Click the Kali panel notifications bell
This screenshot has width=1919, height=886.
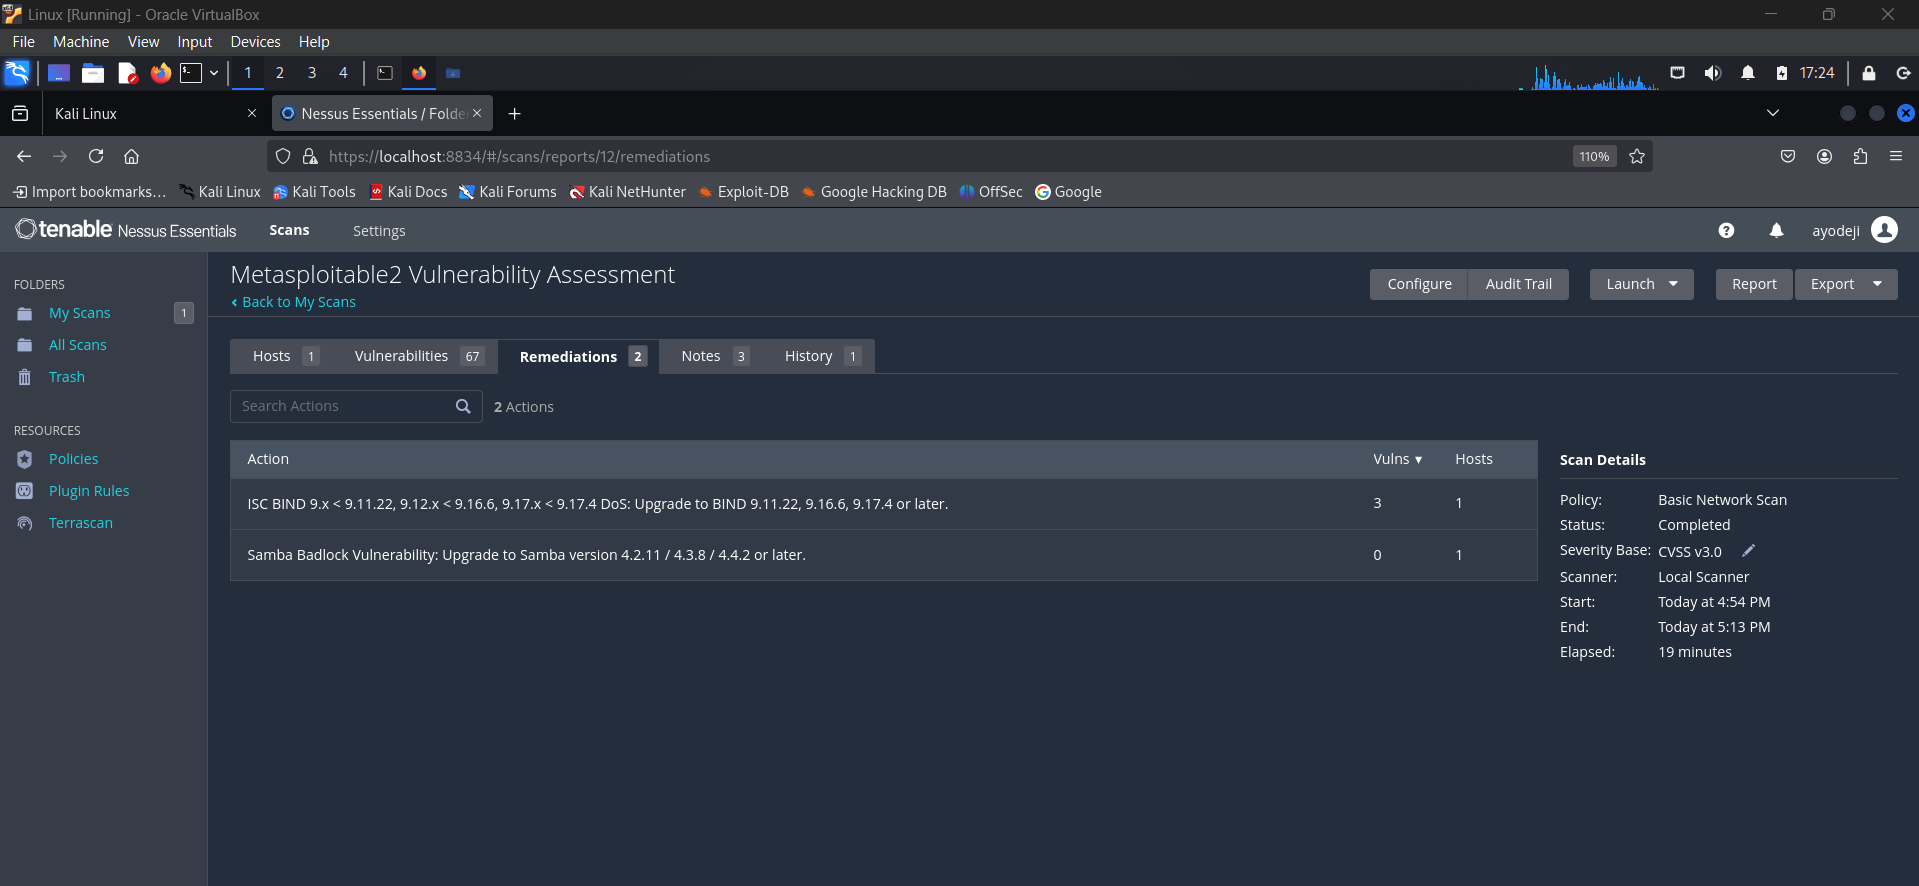(x=1748, y=73)
